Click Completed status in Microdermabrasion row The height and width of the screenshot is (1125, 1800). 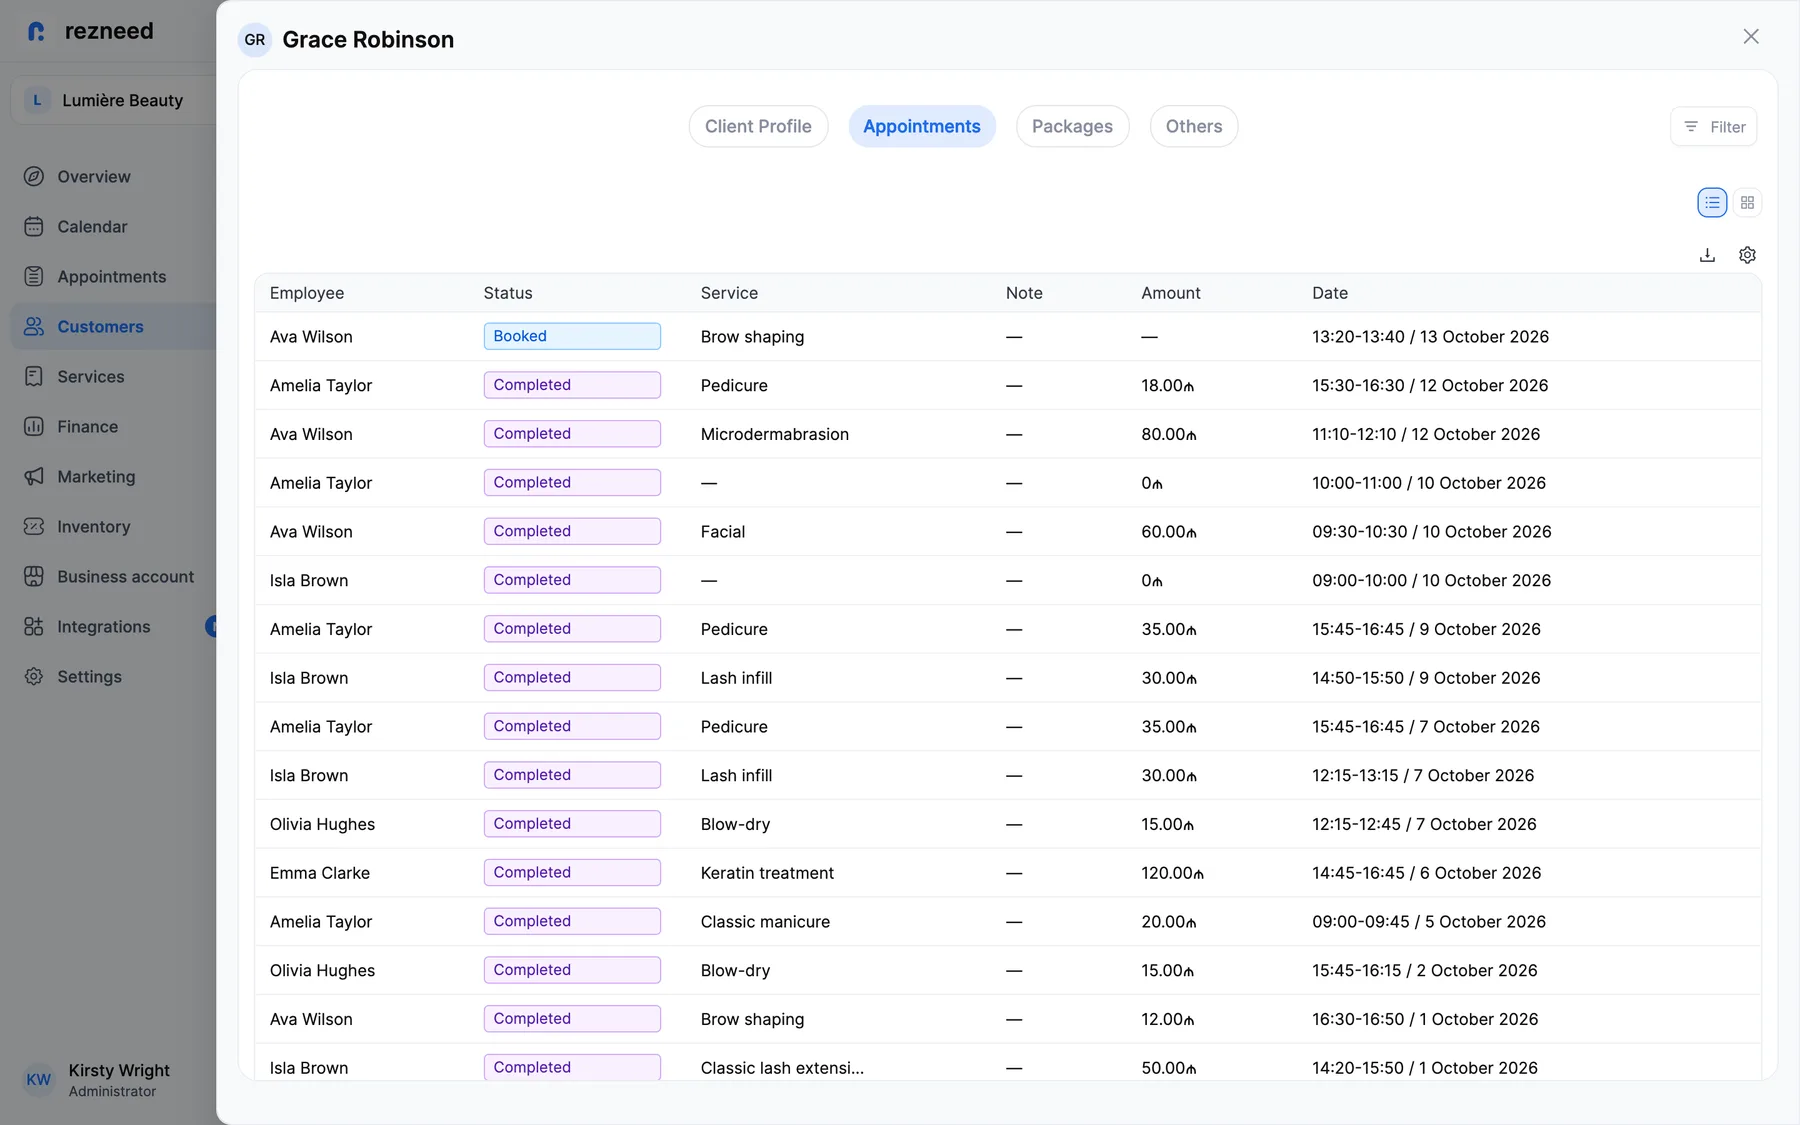(x=572, y=434)
